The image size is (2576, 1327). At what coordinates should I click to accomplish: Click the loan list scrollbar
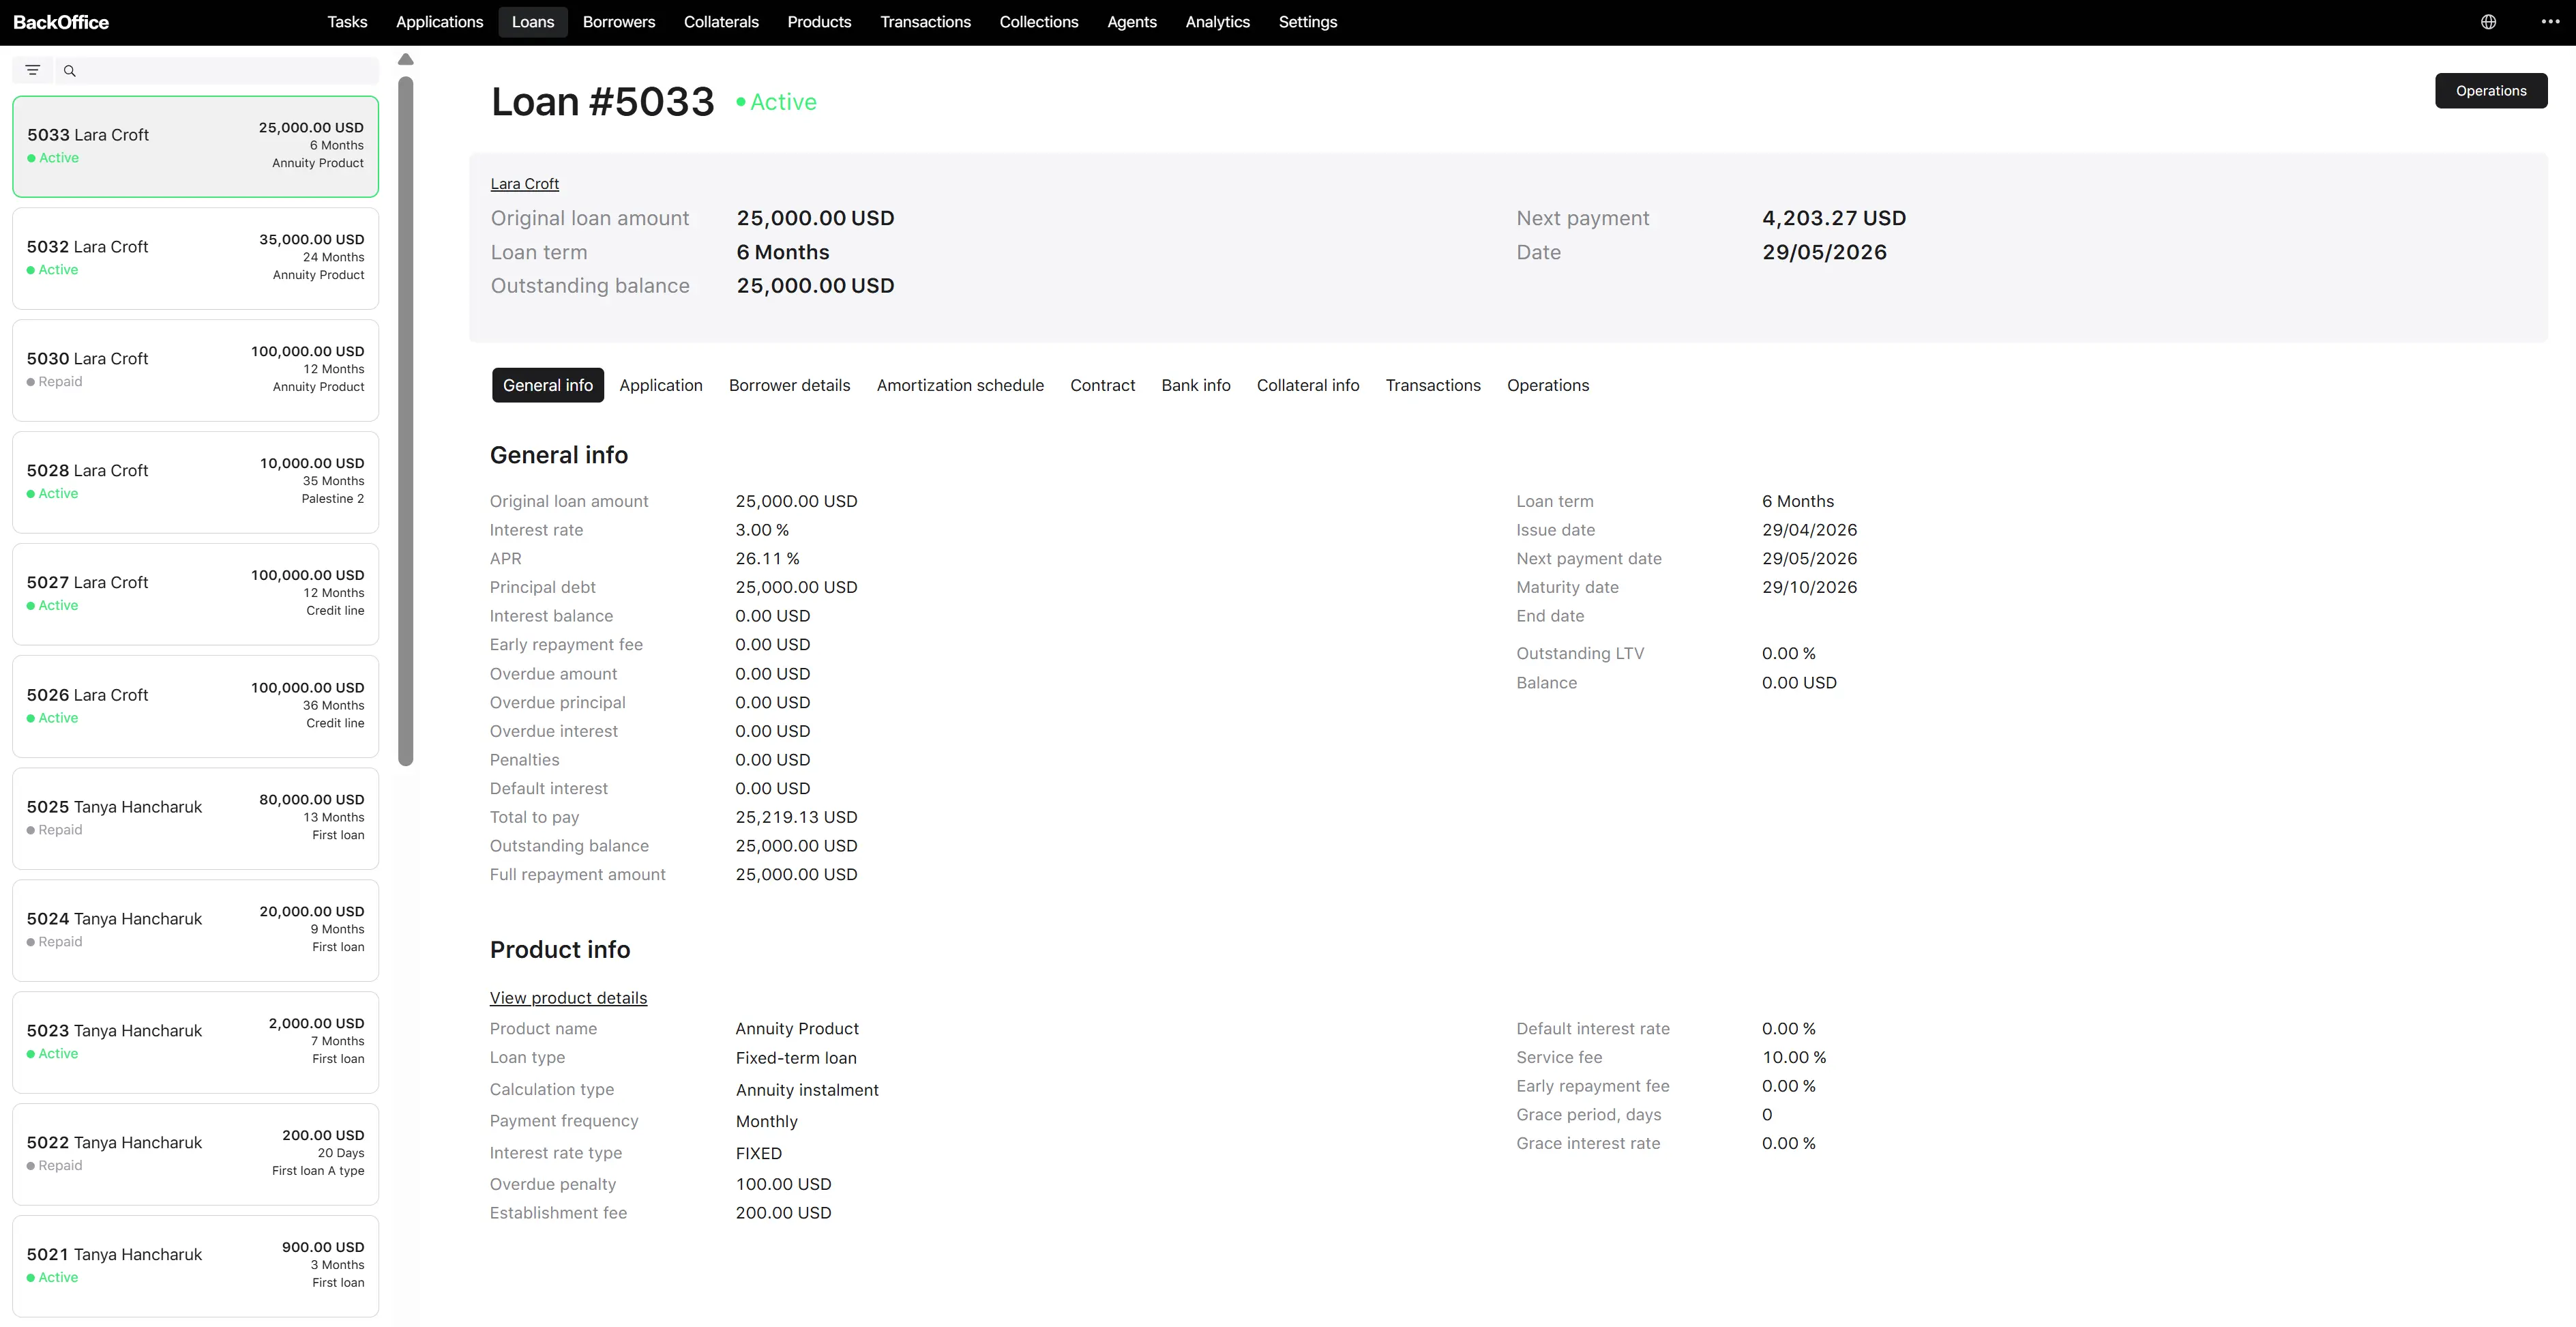tap(405, 420)
